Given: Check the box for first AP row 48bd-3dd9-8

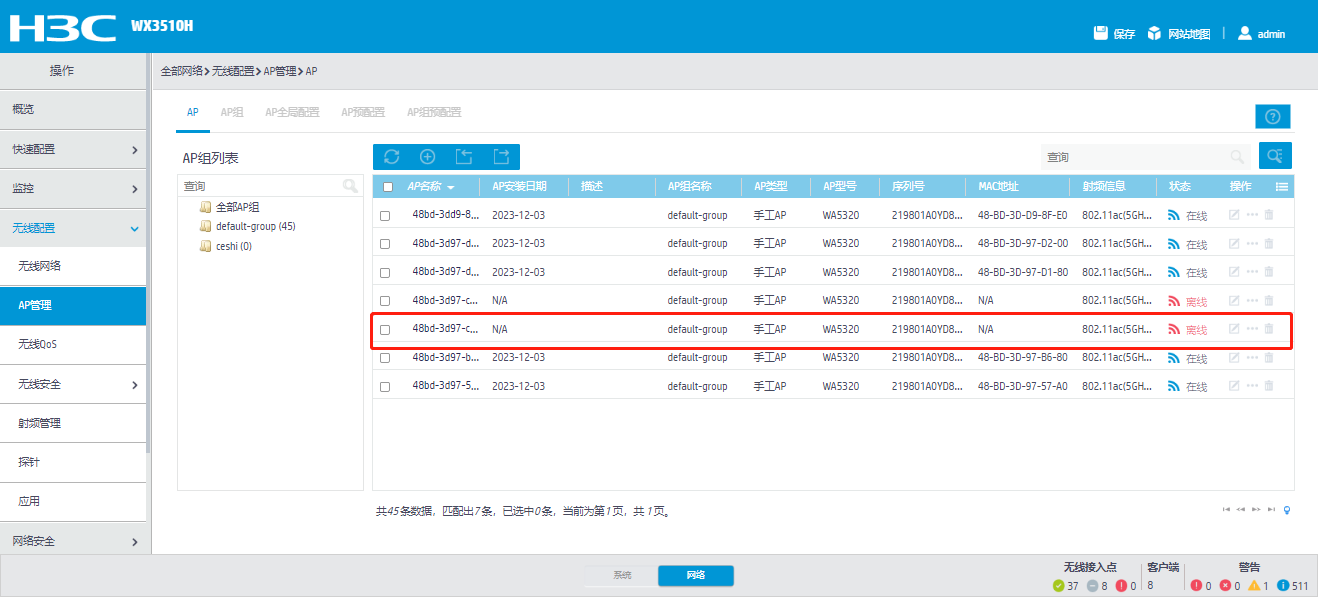Looking at the screenshot, I should click(x=385, y=215).
